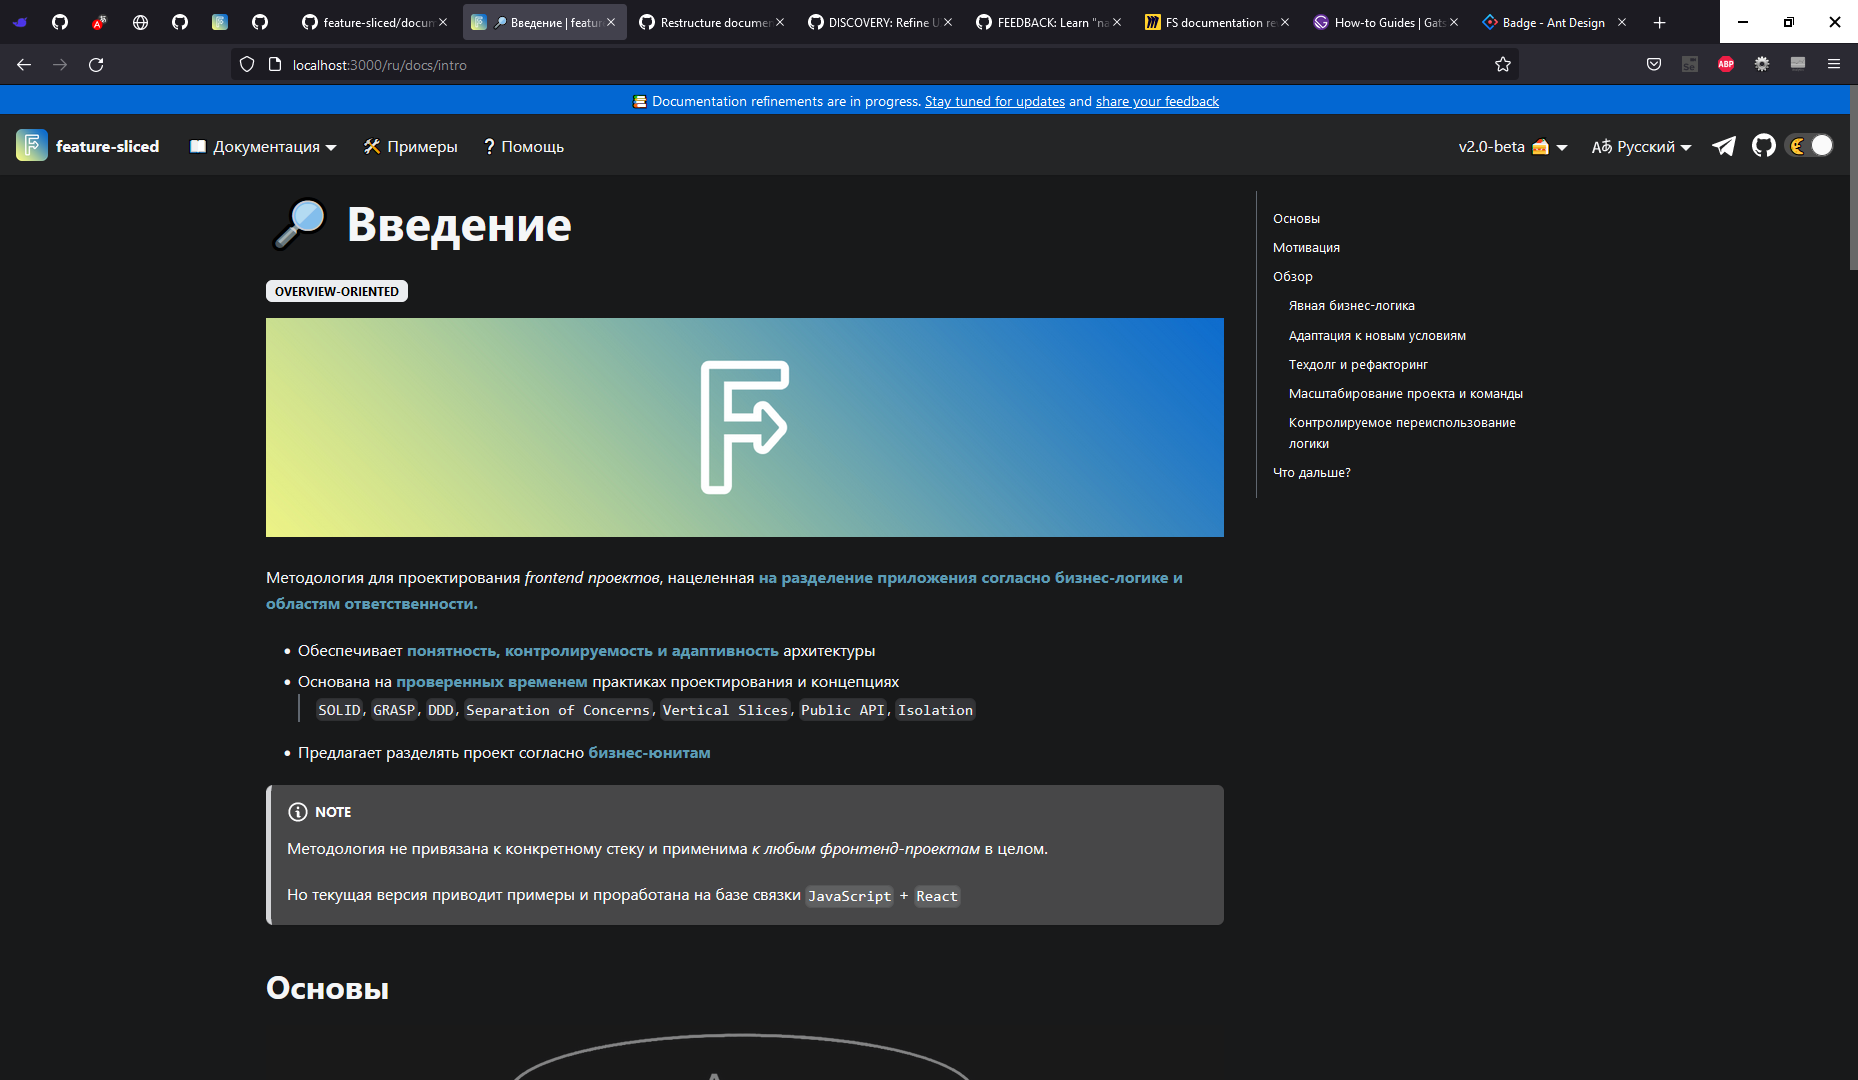Image resolution: width=1858 pixels, height=1080 pixels.
Task: Expand the v2.0-beta version dropdown
Action: pos(1512,146)
